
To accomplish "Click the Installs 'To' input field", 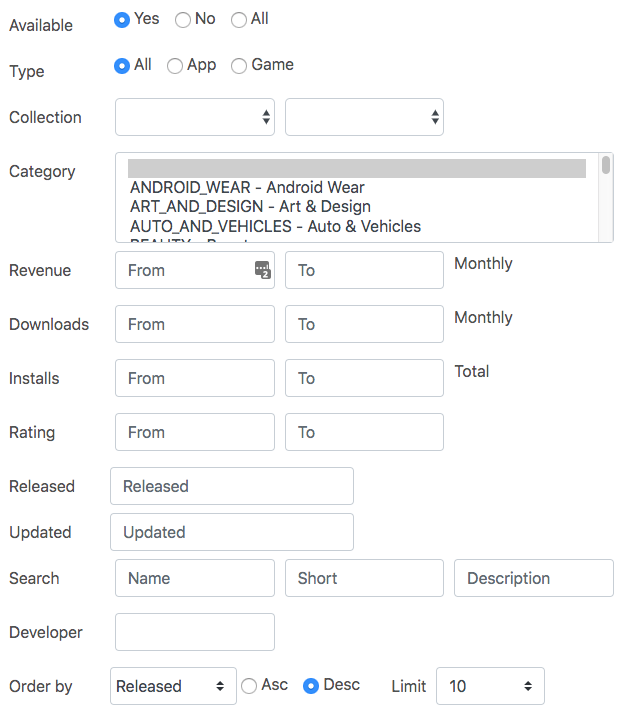I will pyautogui.click(x=364, y=378).
